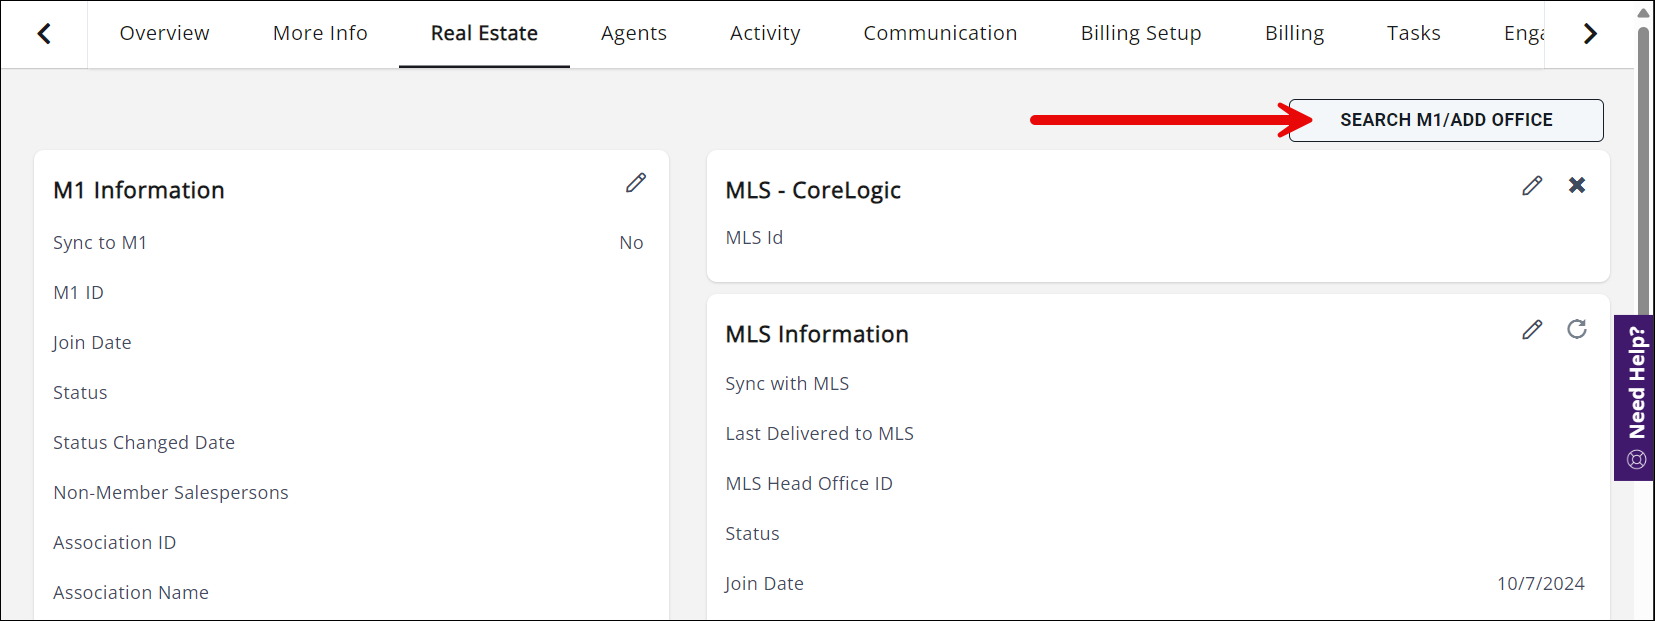Edit the M1 Information card

click(x=636, y=183)
